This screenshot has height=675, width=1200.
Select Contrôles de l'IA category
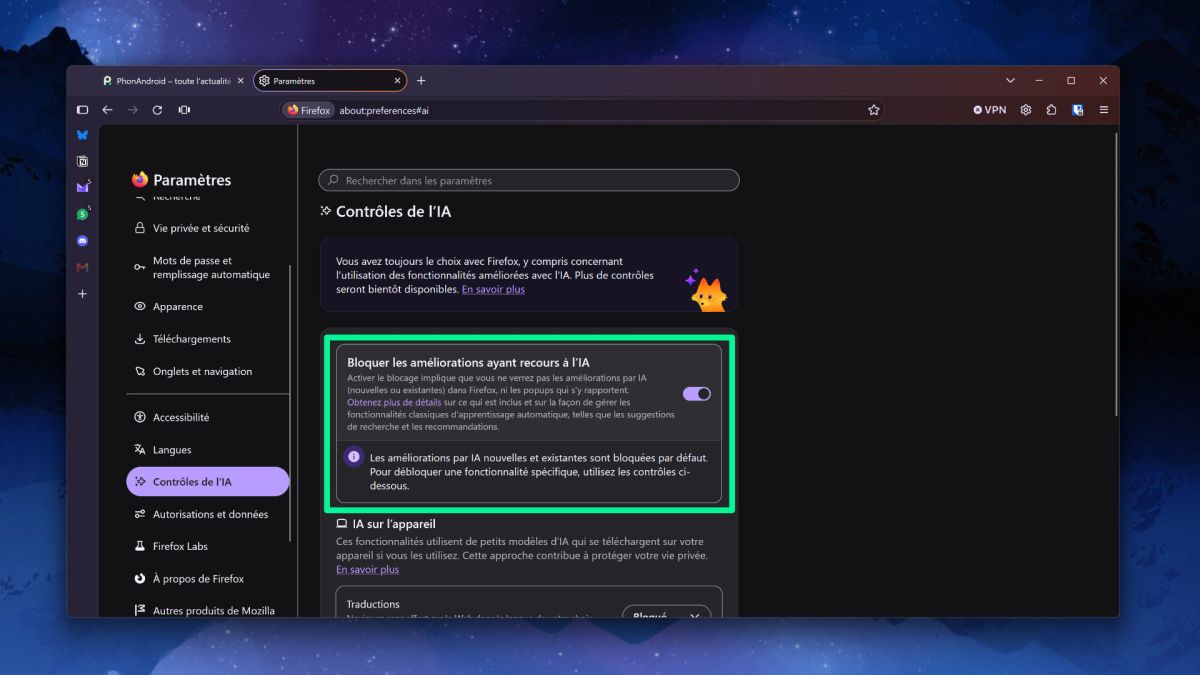(x=207, y=482)
